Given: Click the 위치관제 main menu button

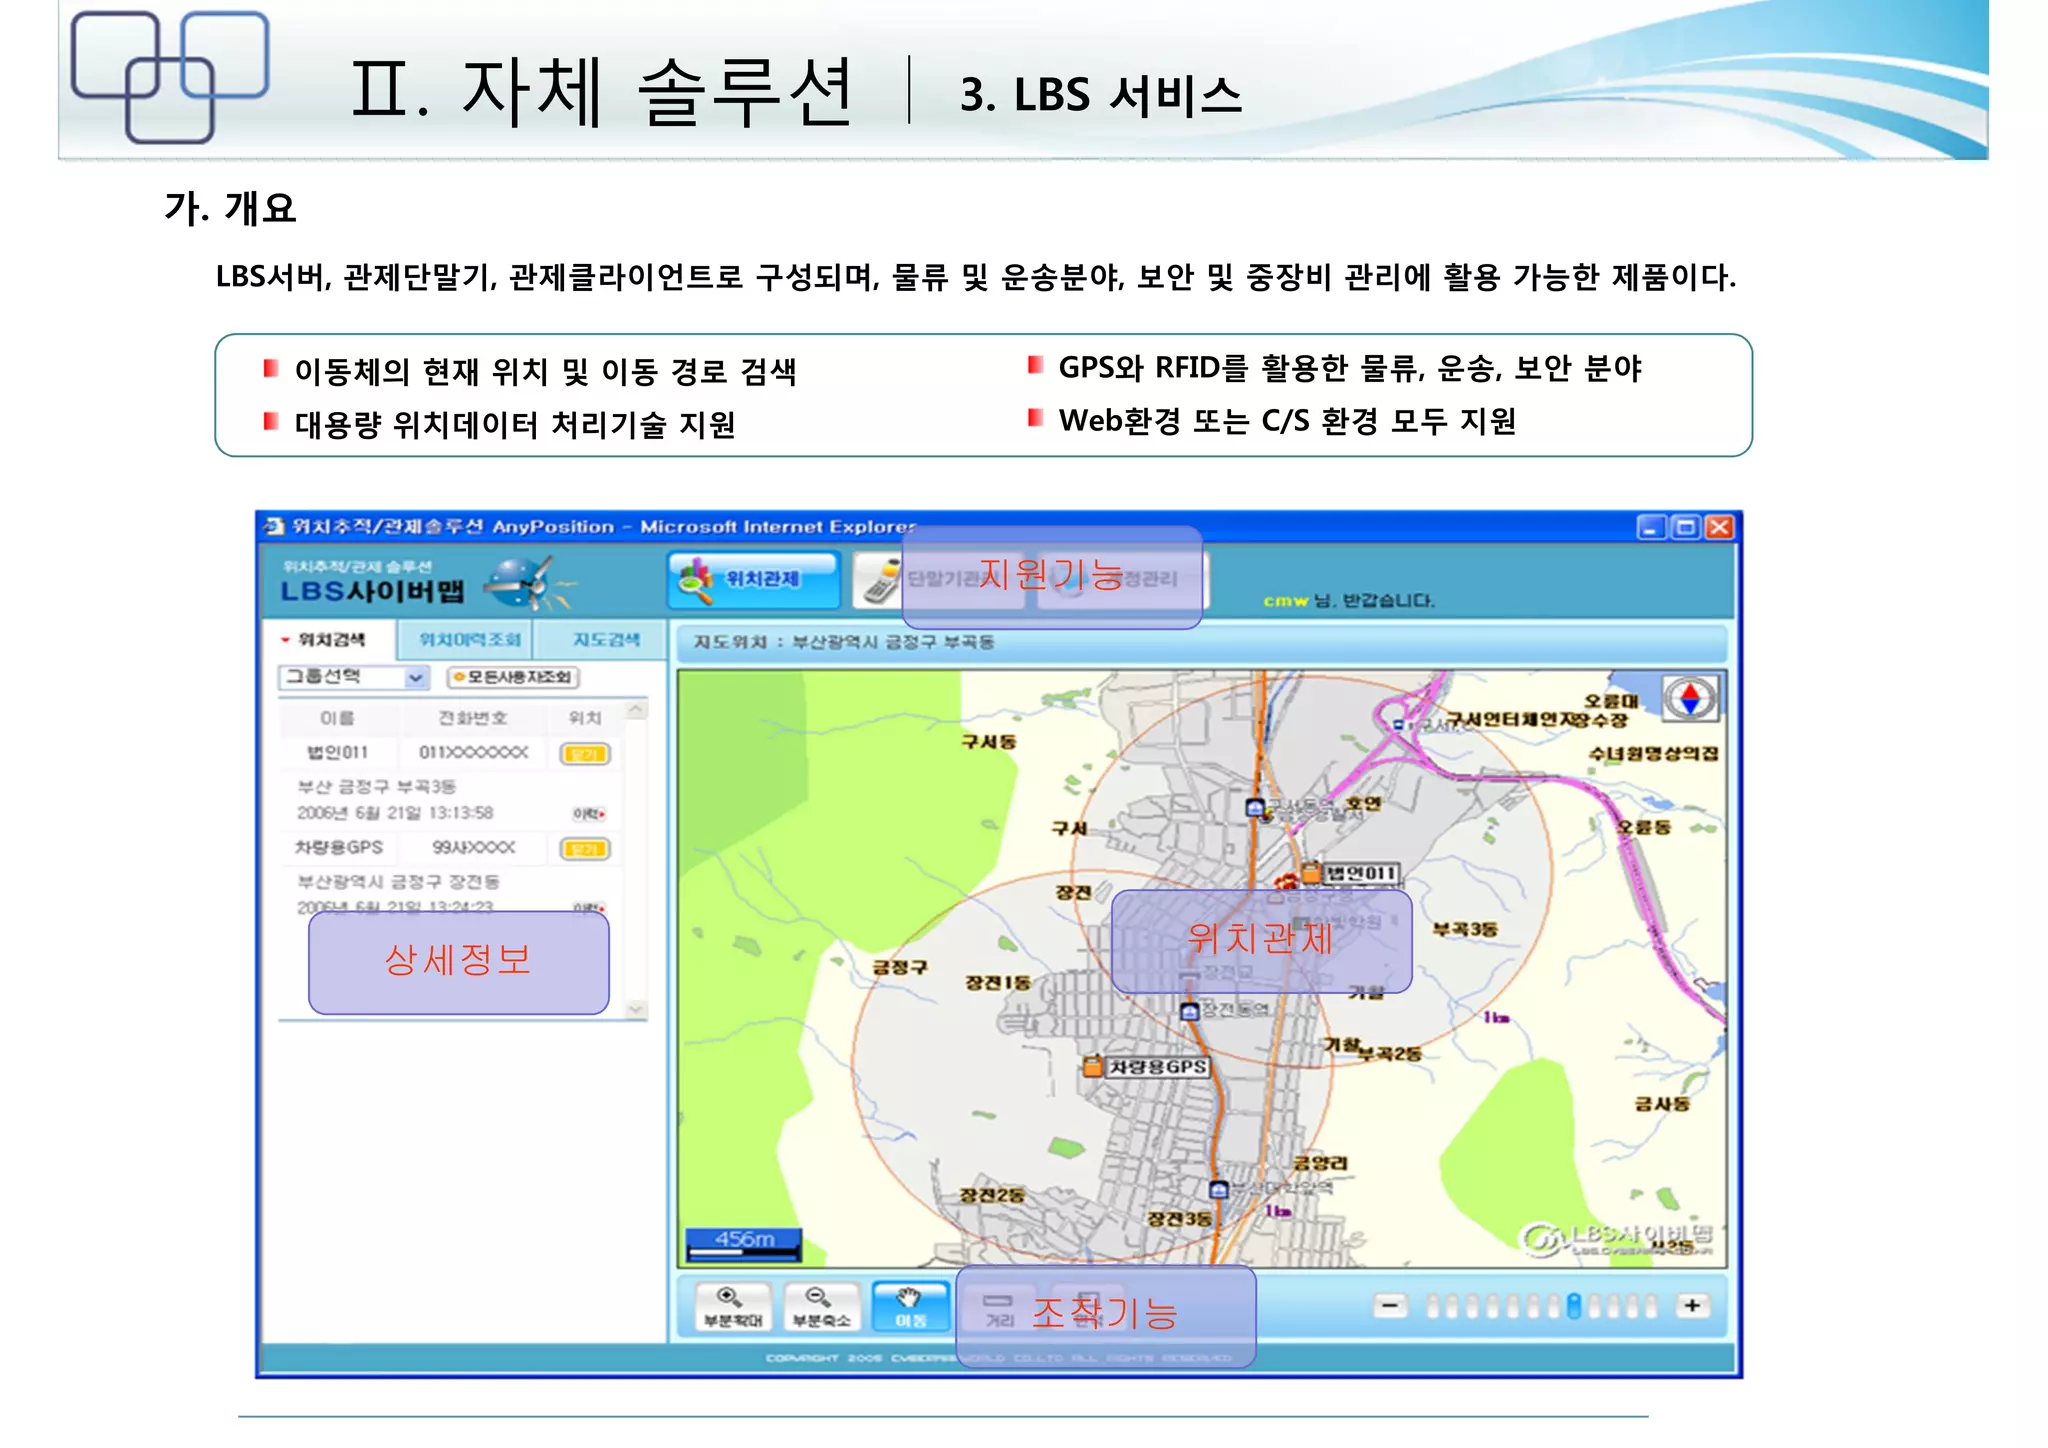Looking at the screenshot, I should pos(752,579).
